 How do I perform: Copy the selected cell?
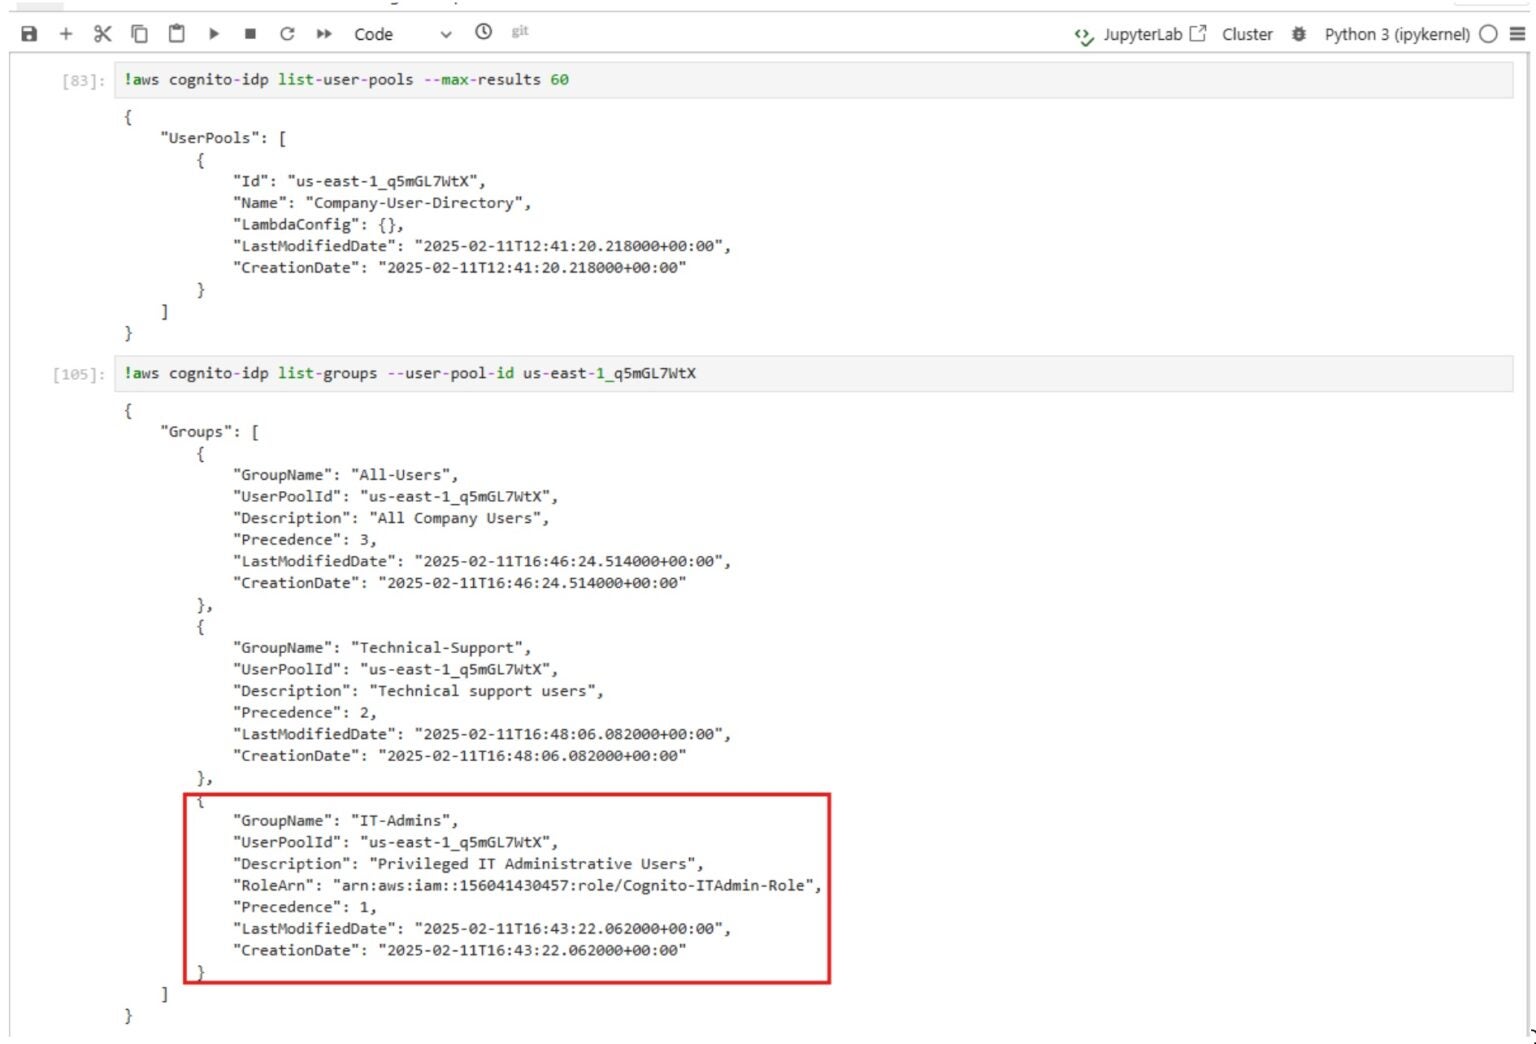coord(139,34)
